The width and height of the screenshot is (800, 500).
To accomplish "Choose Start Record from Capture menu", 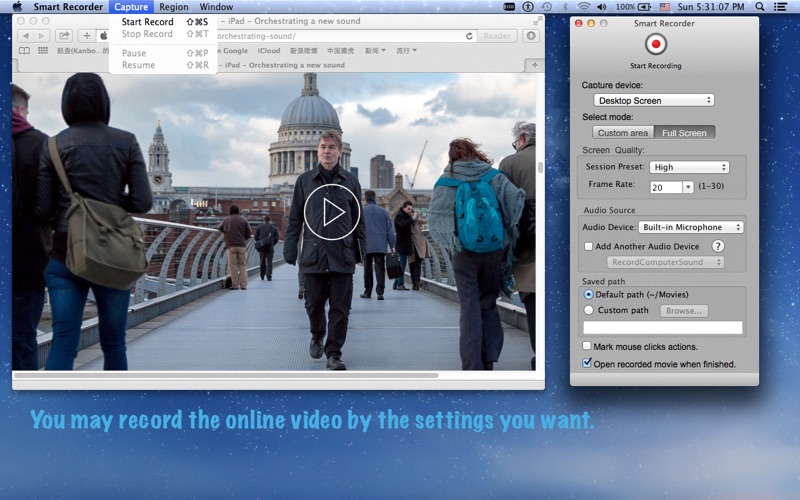I will tap(147, 22).
